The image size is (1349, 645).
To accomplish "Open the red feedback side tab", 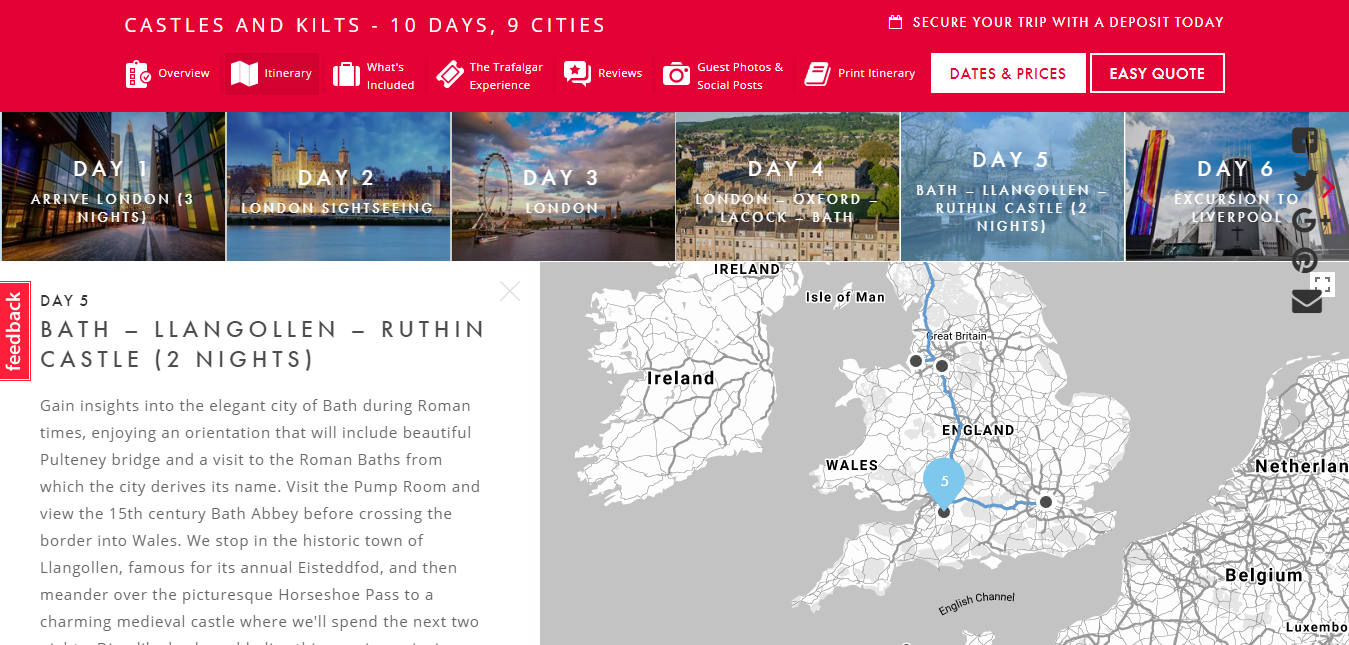I will pos(14,331).
